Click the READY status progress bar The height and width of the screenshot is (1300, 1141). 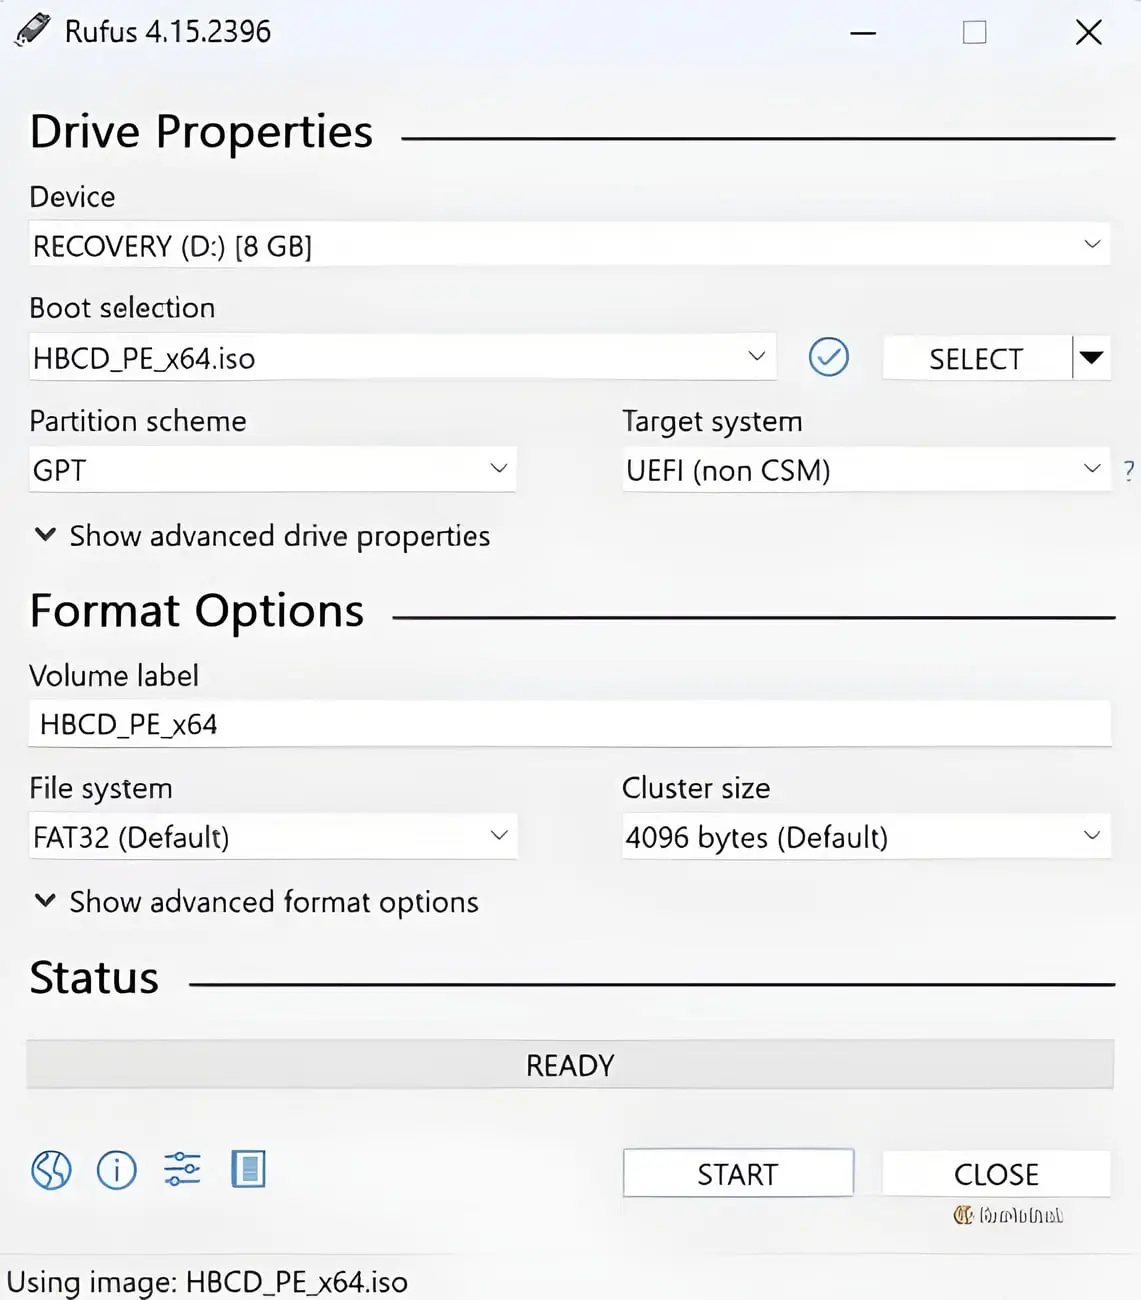(x=570, y=1064)
